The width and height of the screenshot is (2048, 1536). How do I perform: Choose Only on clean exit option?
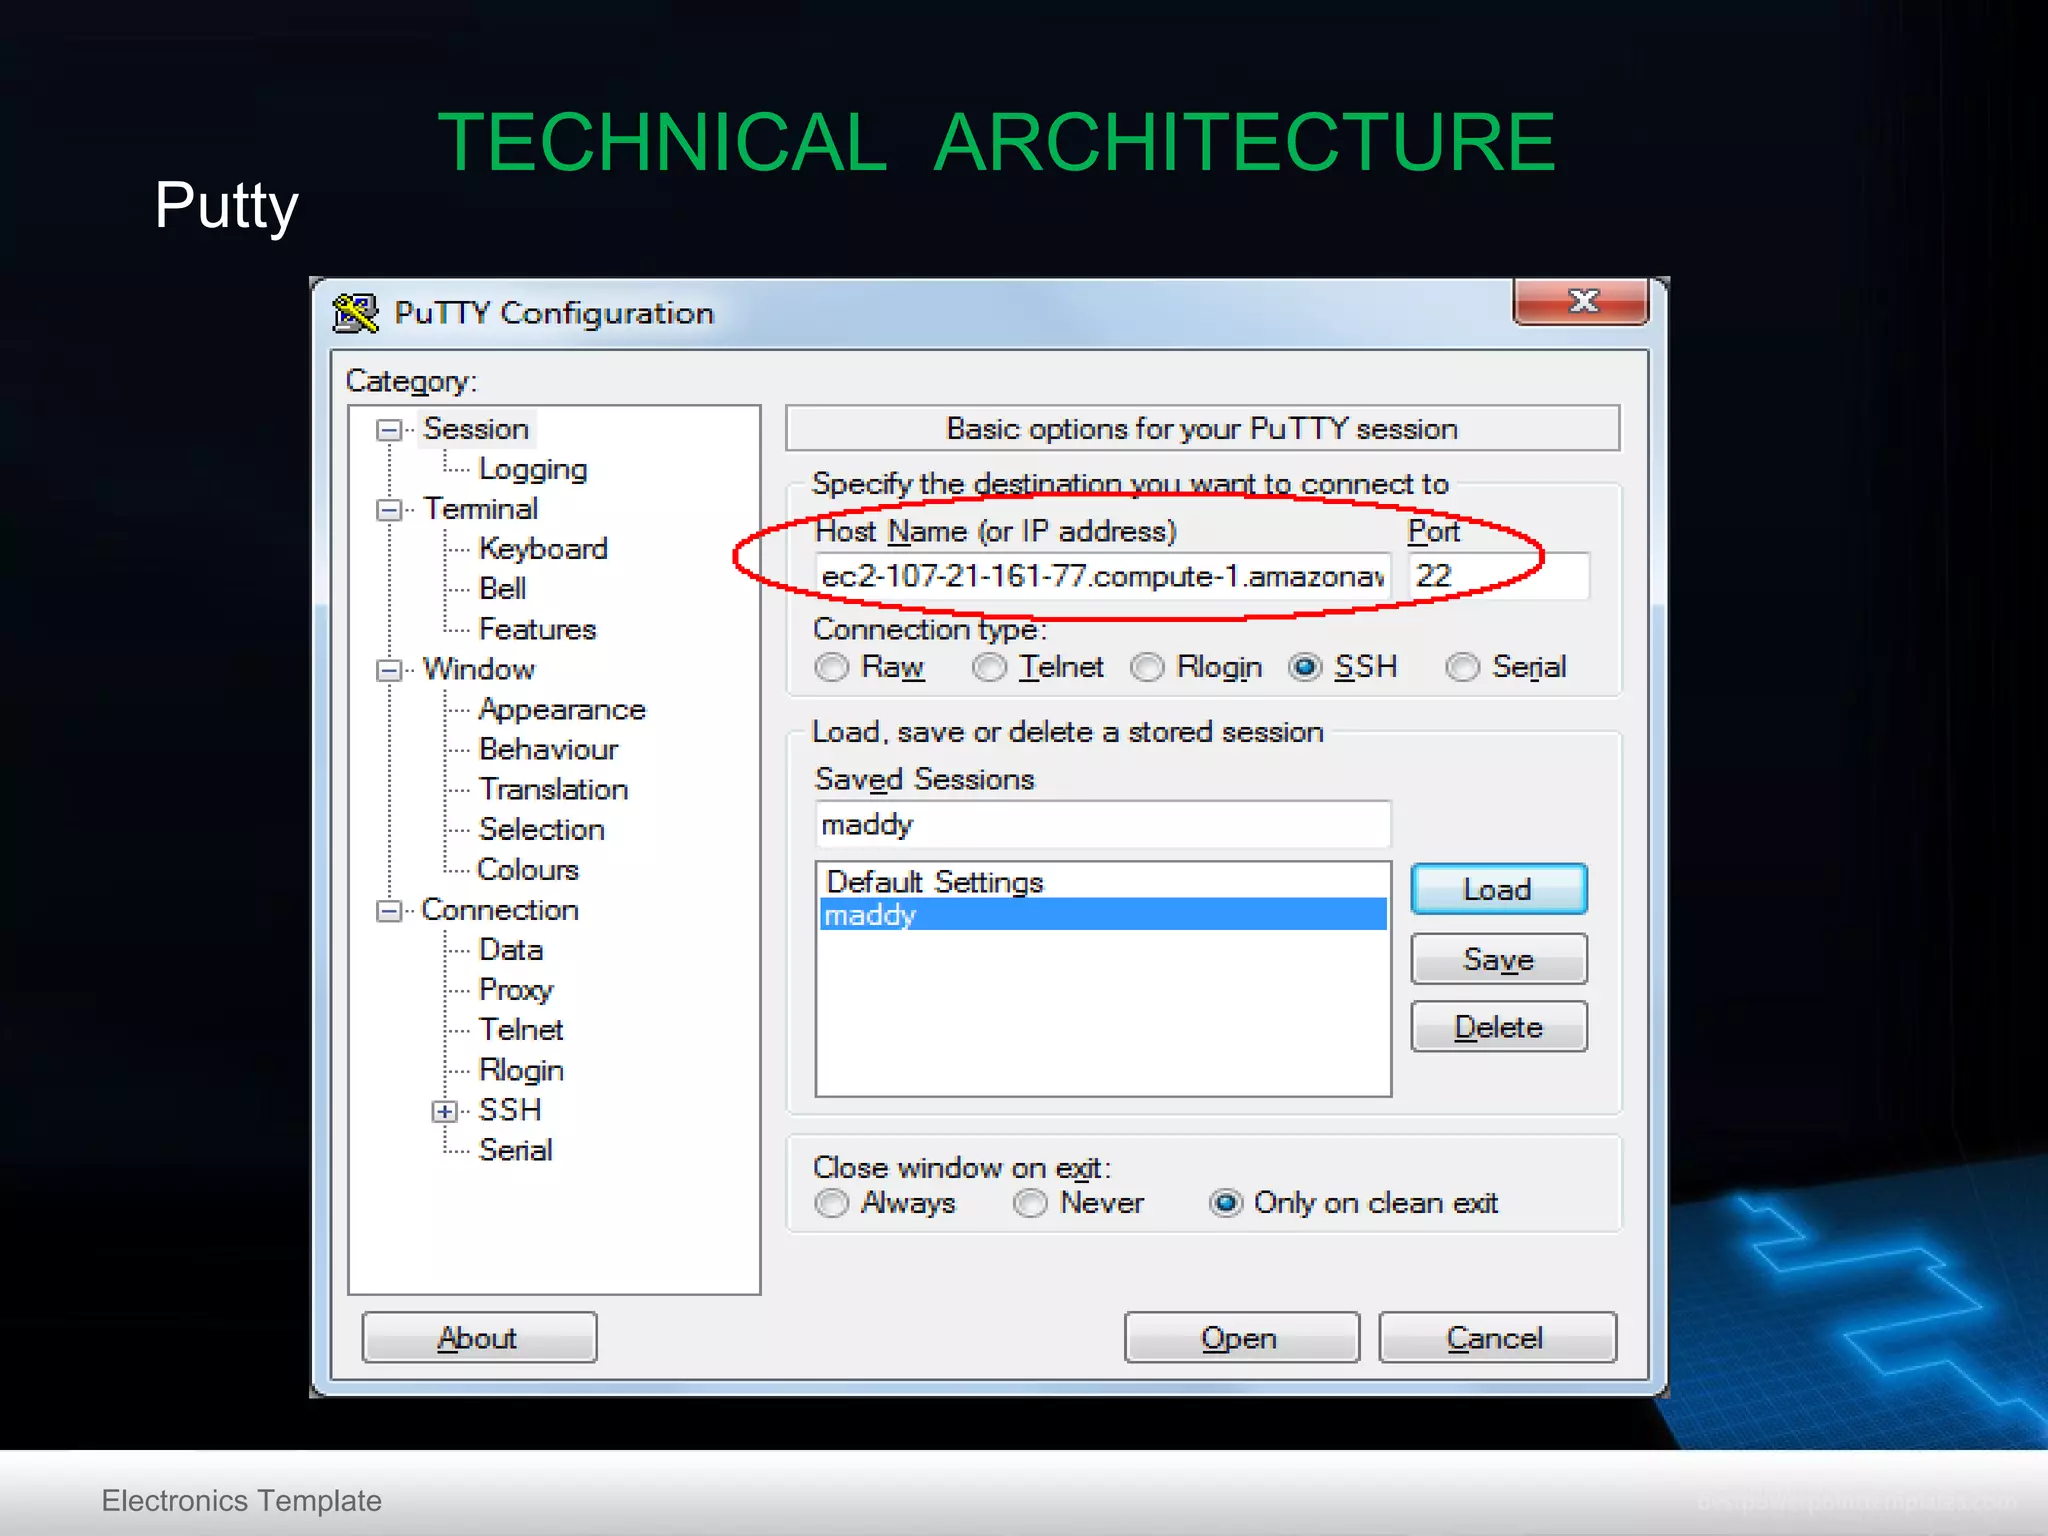(x=1226, y=1203)
